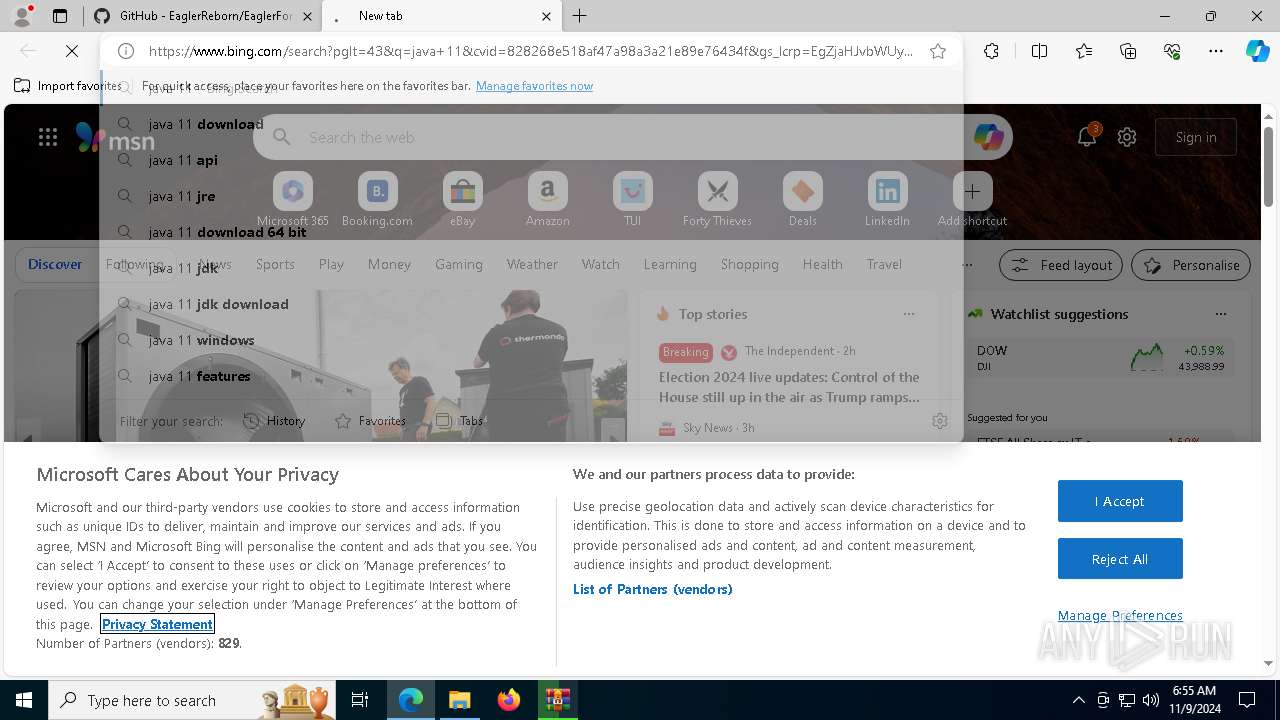Select suggestion java 11 download

point(530,124)
